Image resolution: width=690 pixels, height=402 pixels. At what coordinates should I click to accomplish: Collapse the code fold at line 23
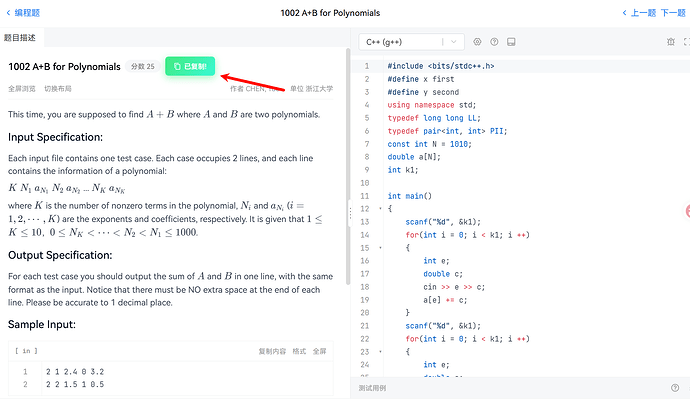[380, 351]
